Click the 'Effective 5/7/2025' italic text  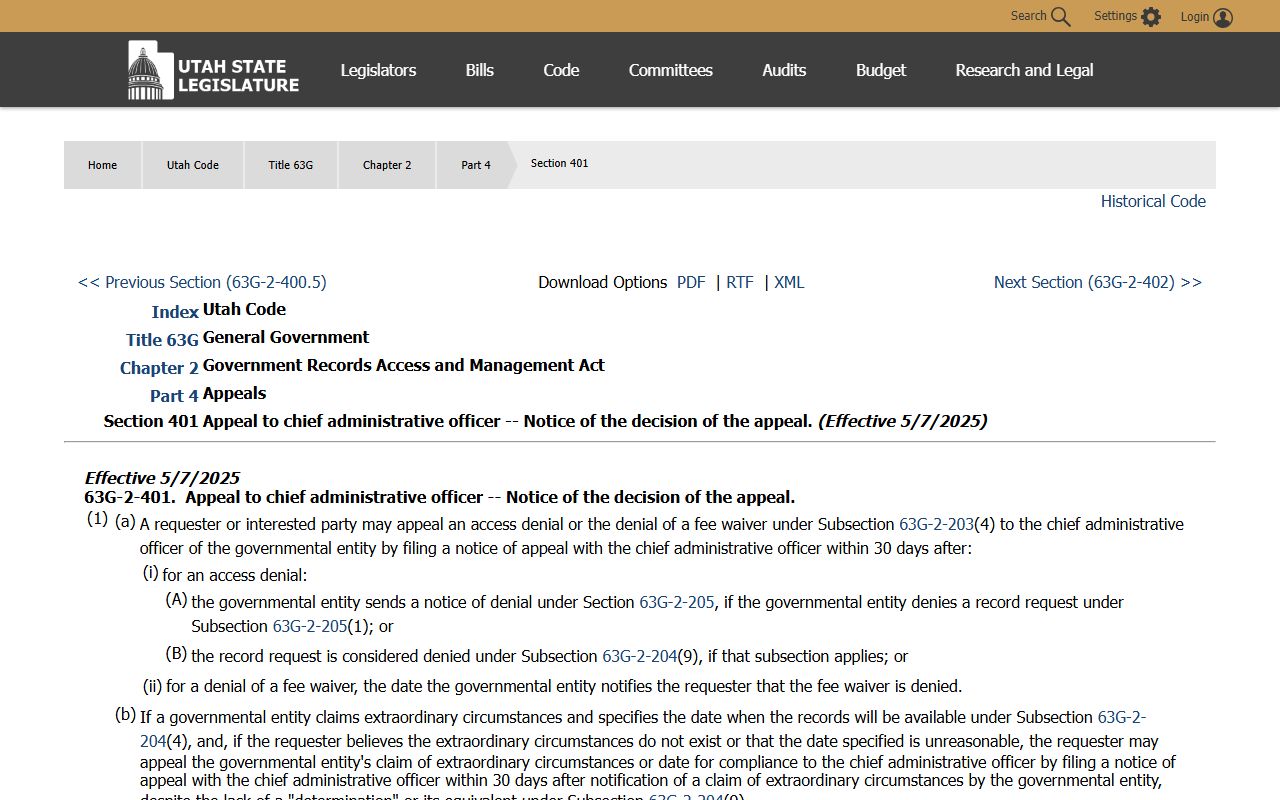(x=162, y=478)
